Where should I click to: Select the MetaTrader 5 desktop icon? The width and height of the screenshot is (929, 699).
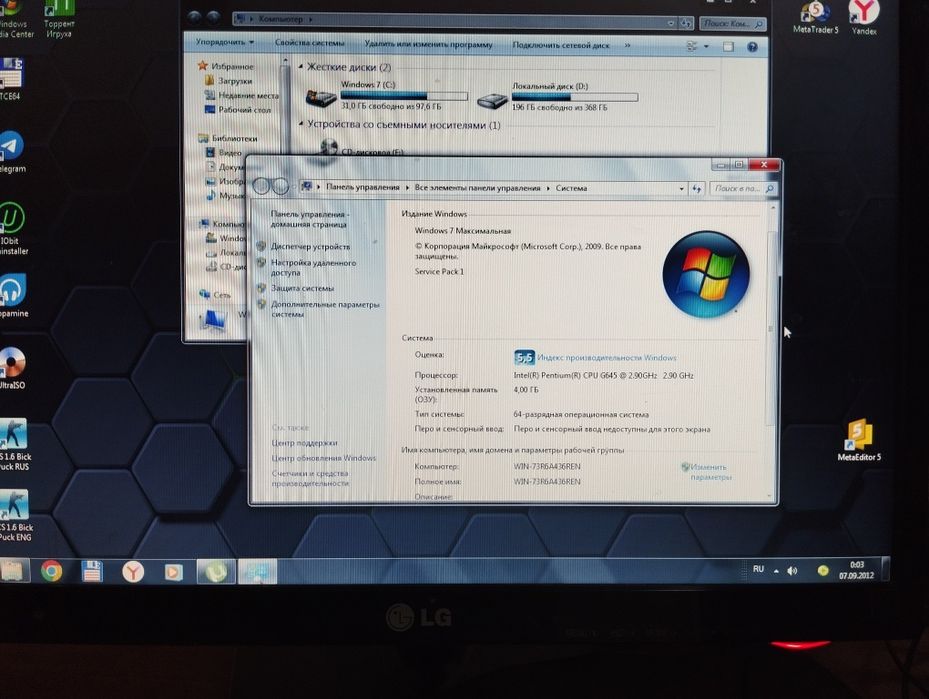click(815, 17)
